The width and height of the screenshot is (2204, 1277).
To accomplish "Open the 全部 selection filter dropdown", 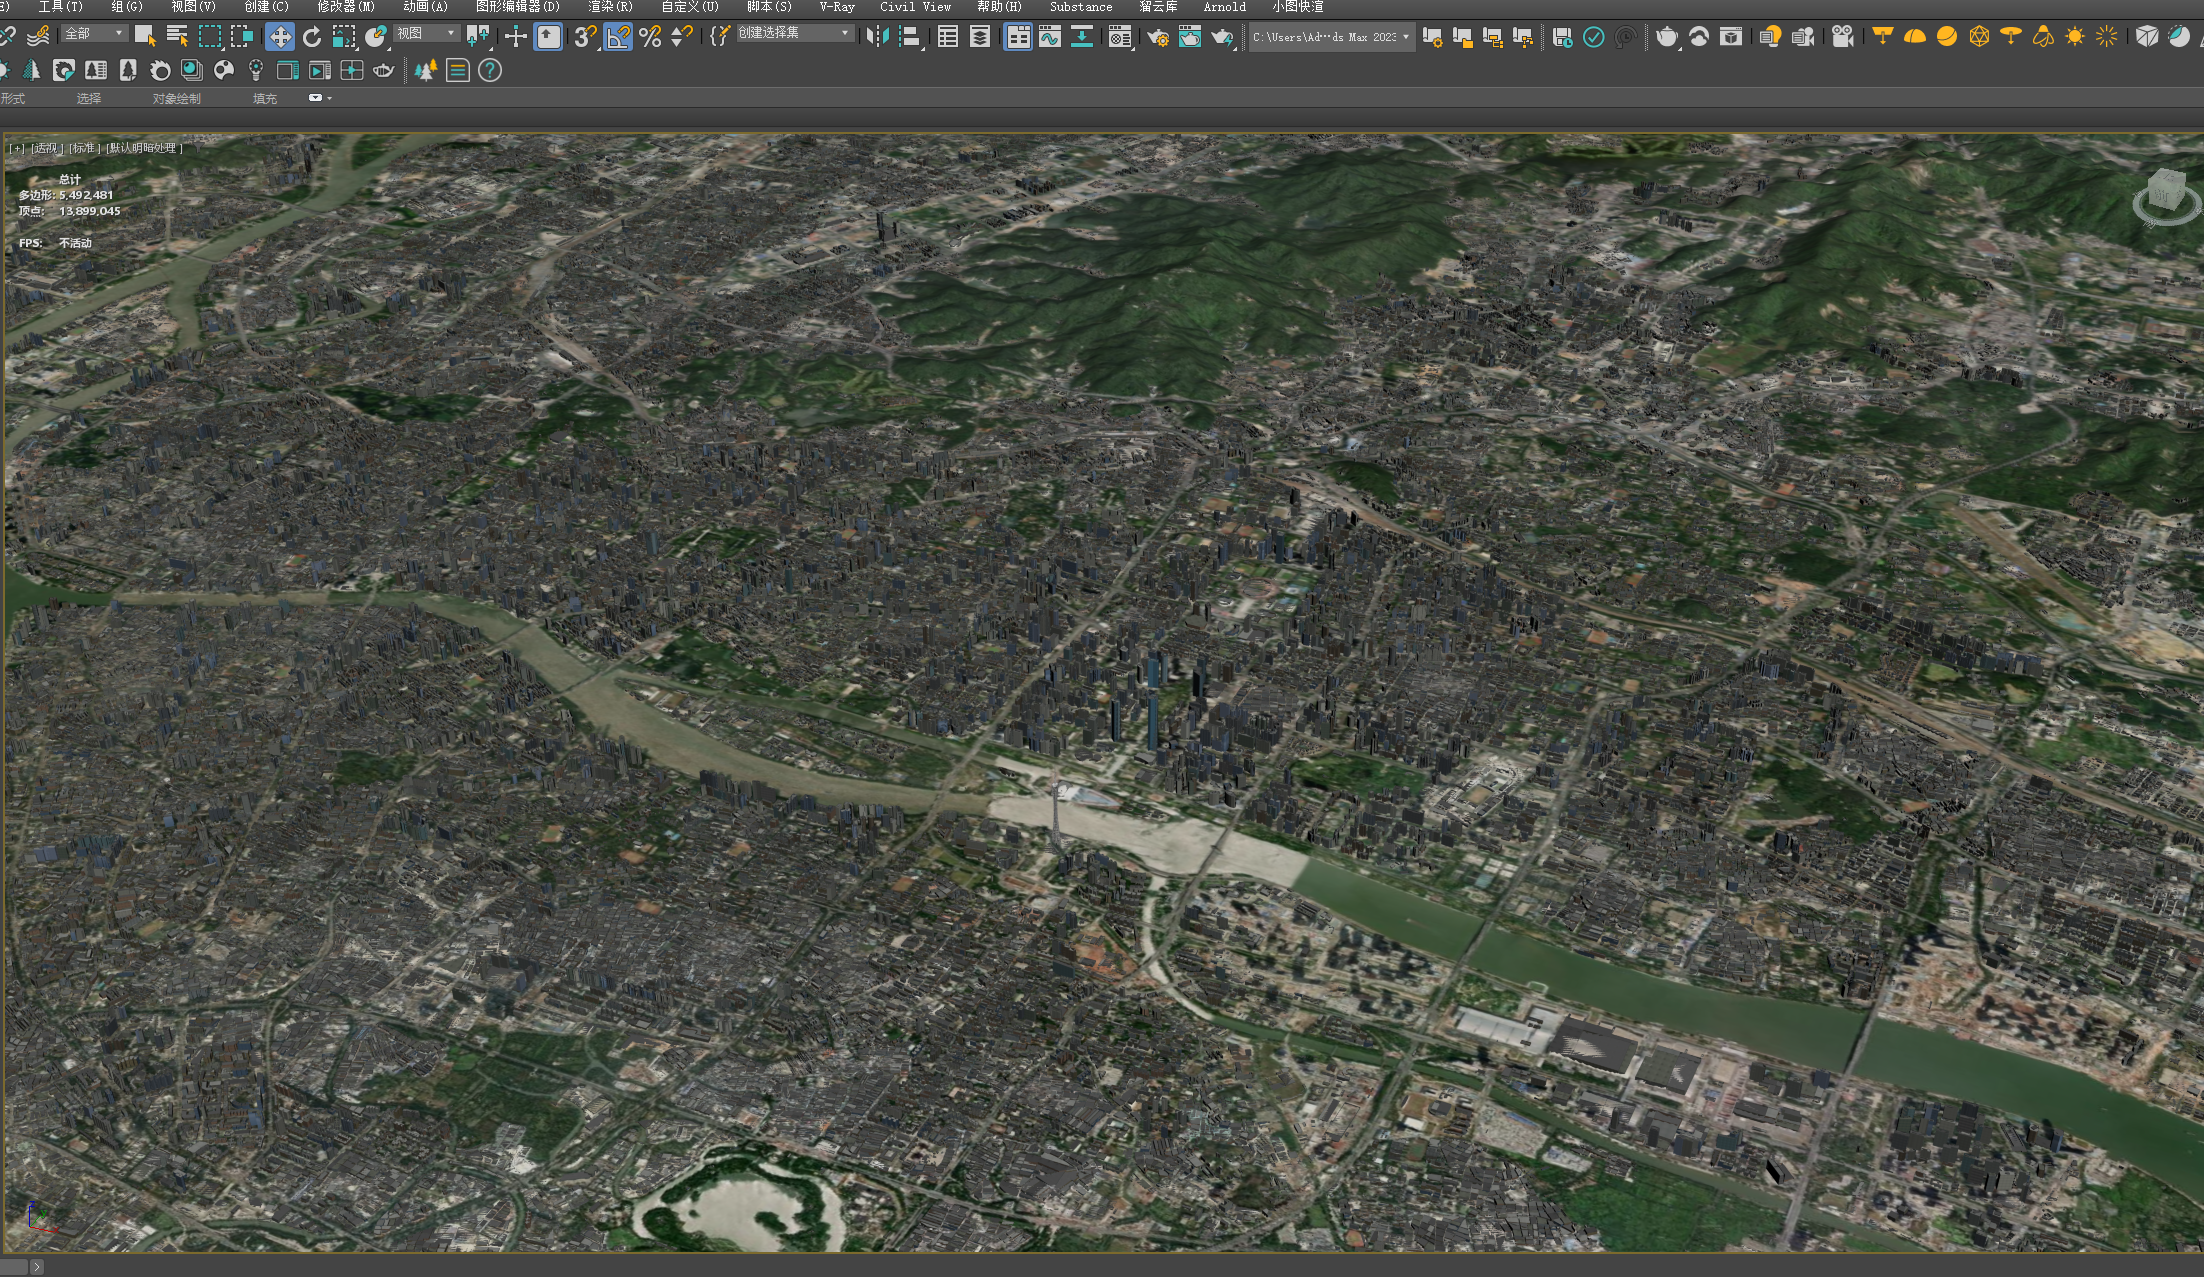I will 94,34.
